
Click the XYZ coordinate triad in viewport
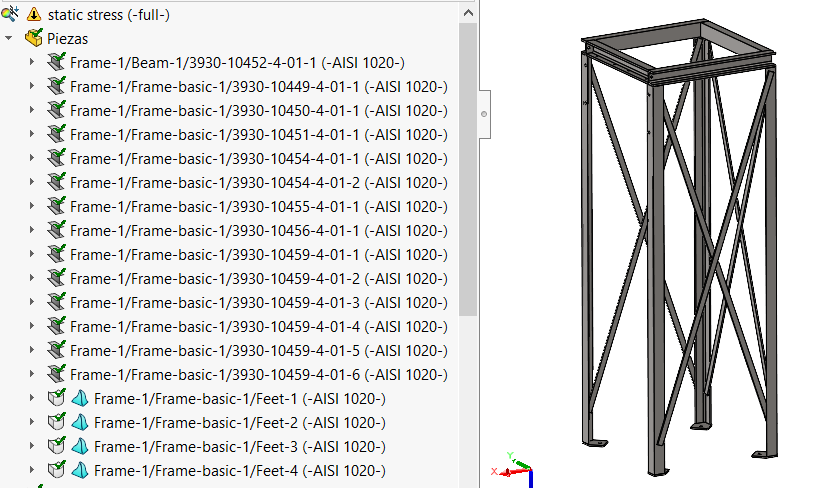512,469
